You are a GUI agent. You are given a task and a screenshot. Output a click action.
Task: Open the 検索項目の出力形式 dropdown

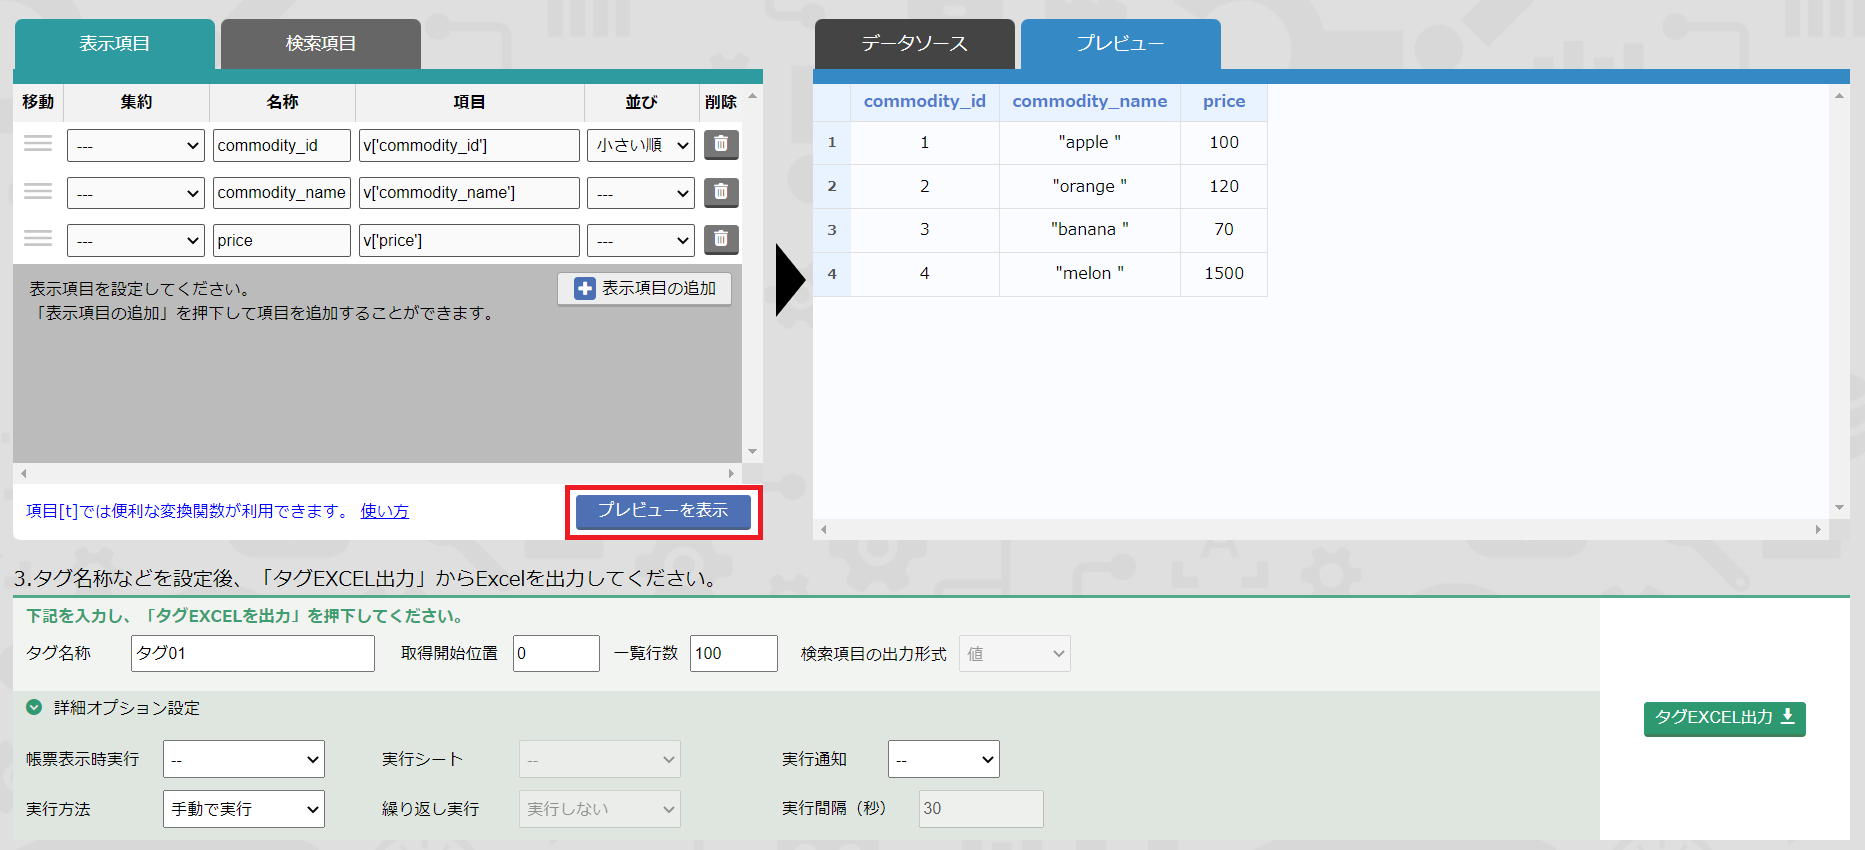(x=1015, y=654)
